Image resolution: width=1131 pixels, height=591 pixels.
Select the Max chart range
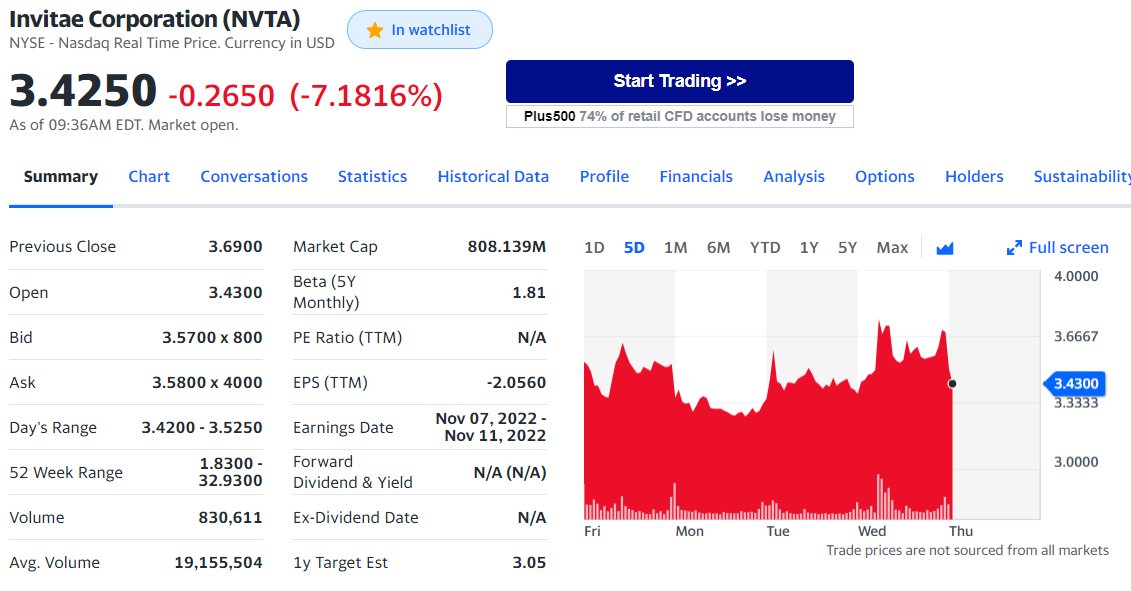(x=892, y=248)
